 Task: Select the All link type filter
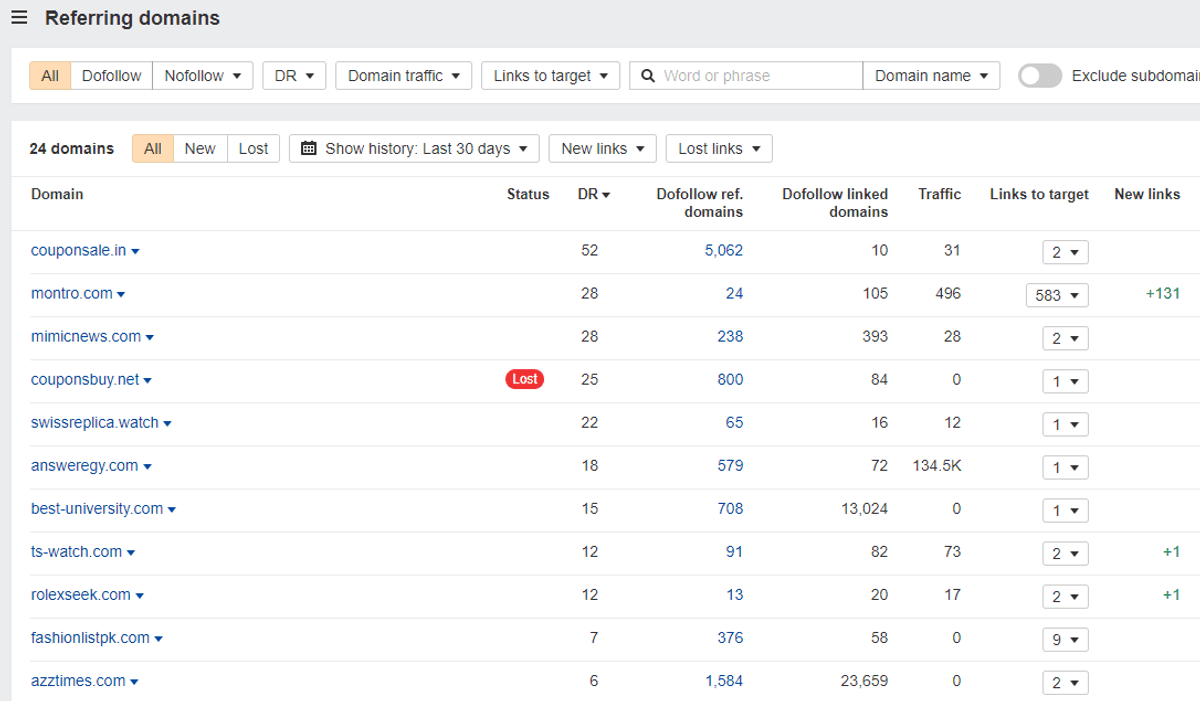click(50, 76)
